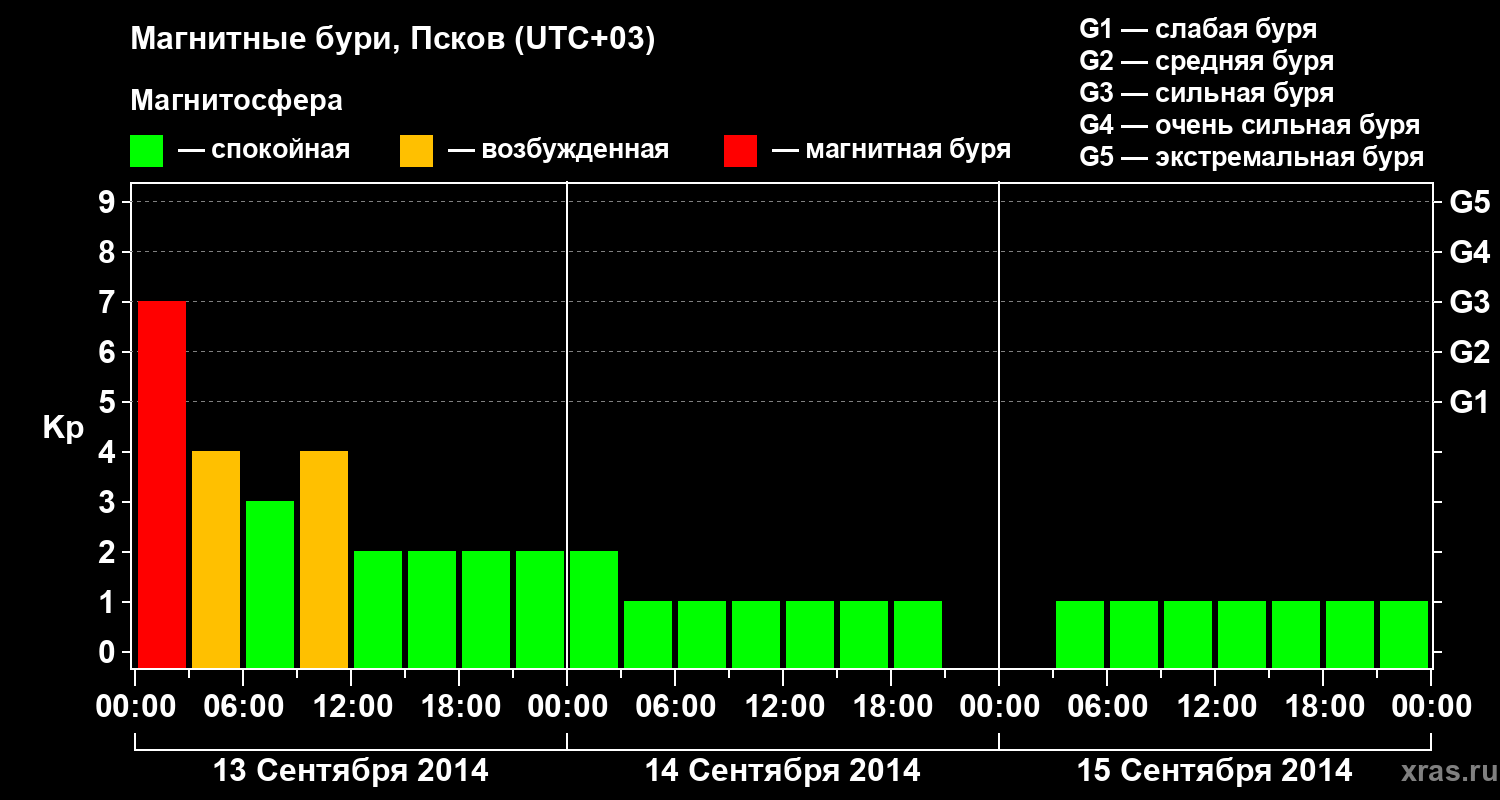Click the red 'магнитная буря' legend swatch
Image resolution: width=1500 pixels, height=800 pixels.
741,151
